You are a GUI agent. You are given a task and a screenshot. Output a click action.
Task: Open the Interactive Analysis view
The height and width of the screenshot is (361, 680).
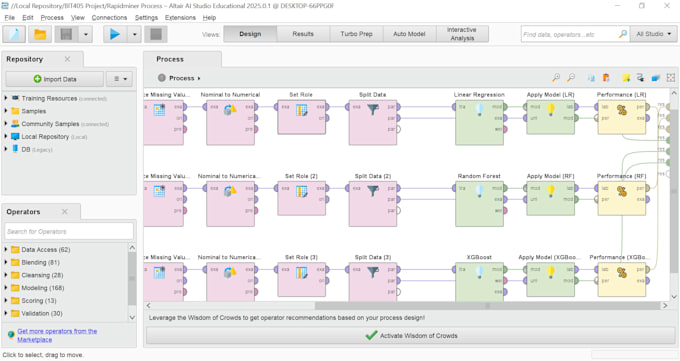click(x=462, y=34)
